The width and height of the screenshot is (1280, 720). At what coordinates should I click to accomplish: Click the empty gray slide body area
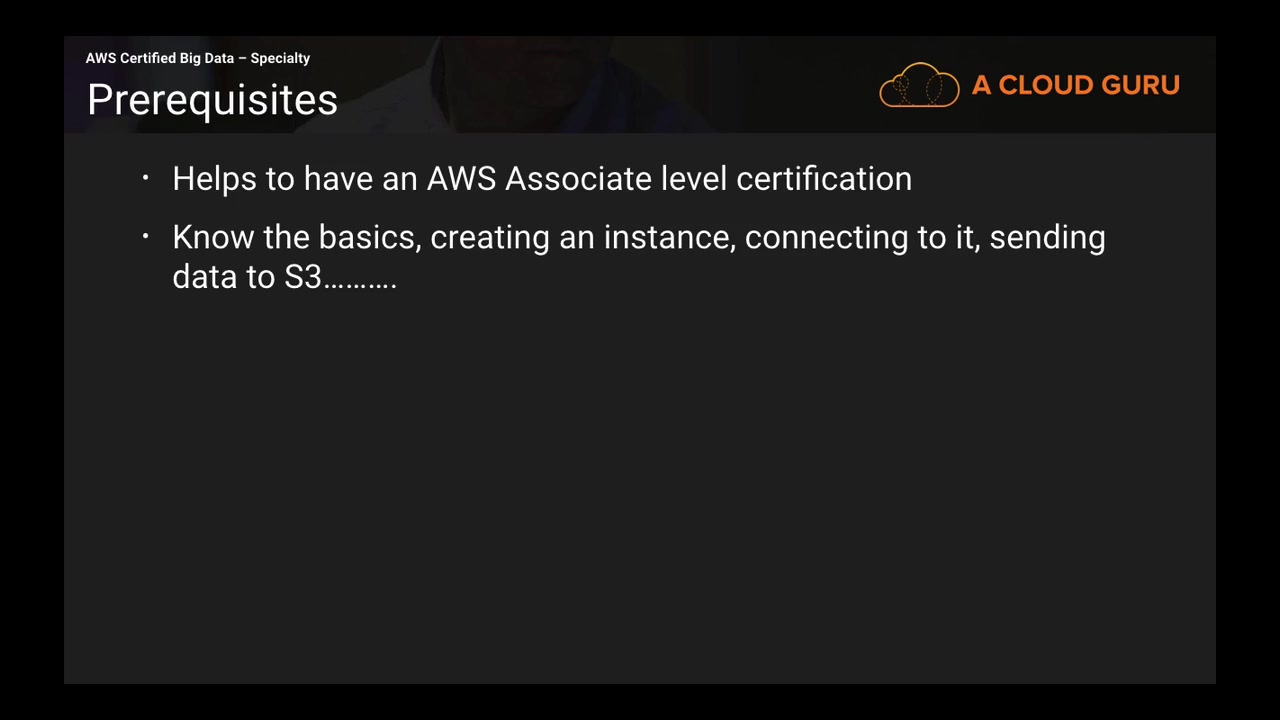pyautogui.click(x=640, y=480)
